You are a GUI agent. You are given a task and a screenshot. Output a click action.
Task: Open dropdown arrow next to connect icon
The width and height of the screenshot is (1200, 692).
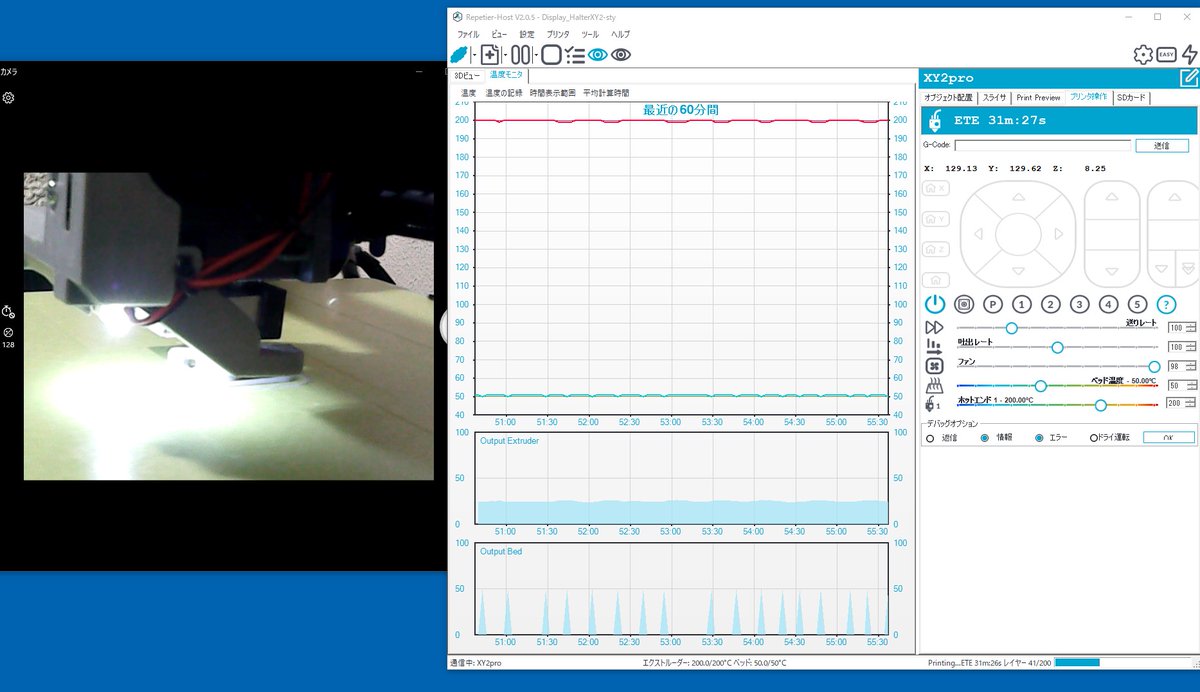tap(474, 56)
